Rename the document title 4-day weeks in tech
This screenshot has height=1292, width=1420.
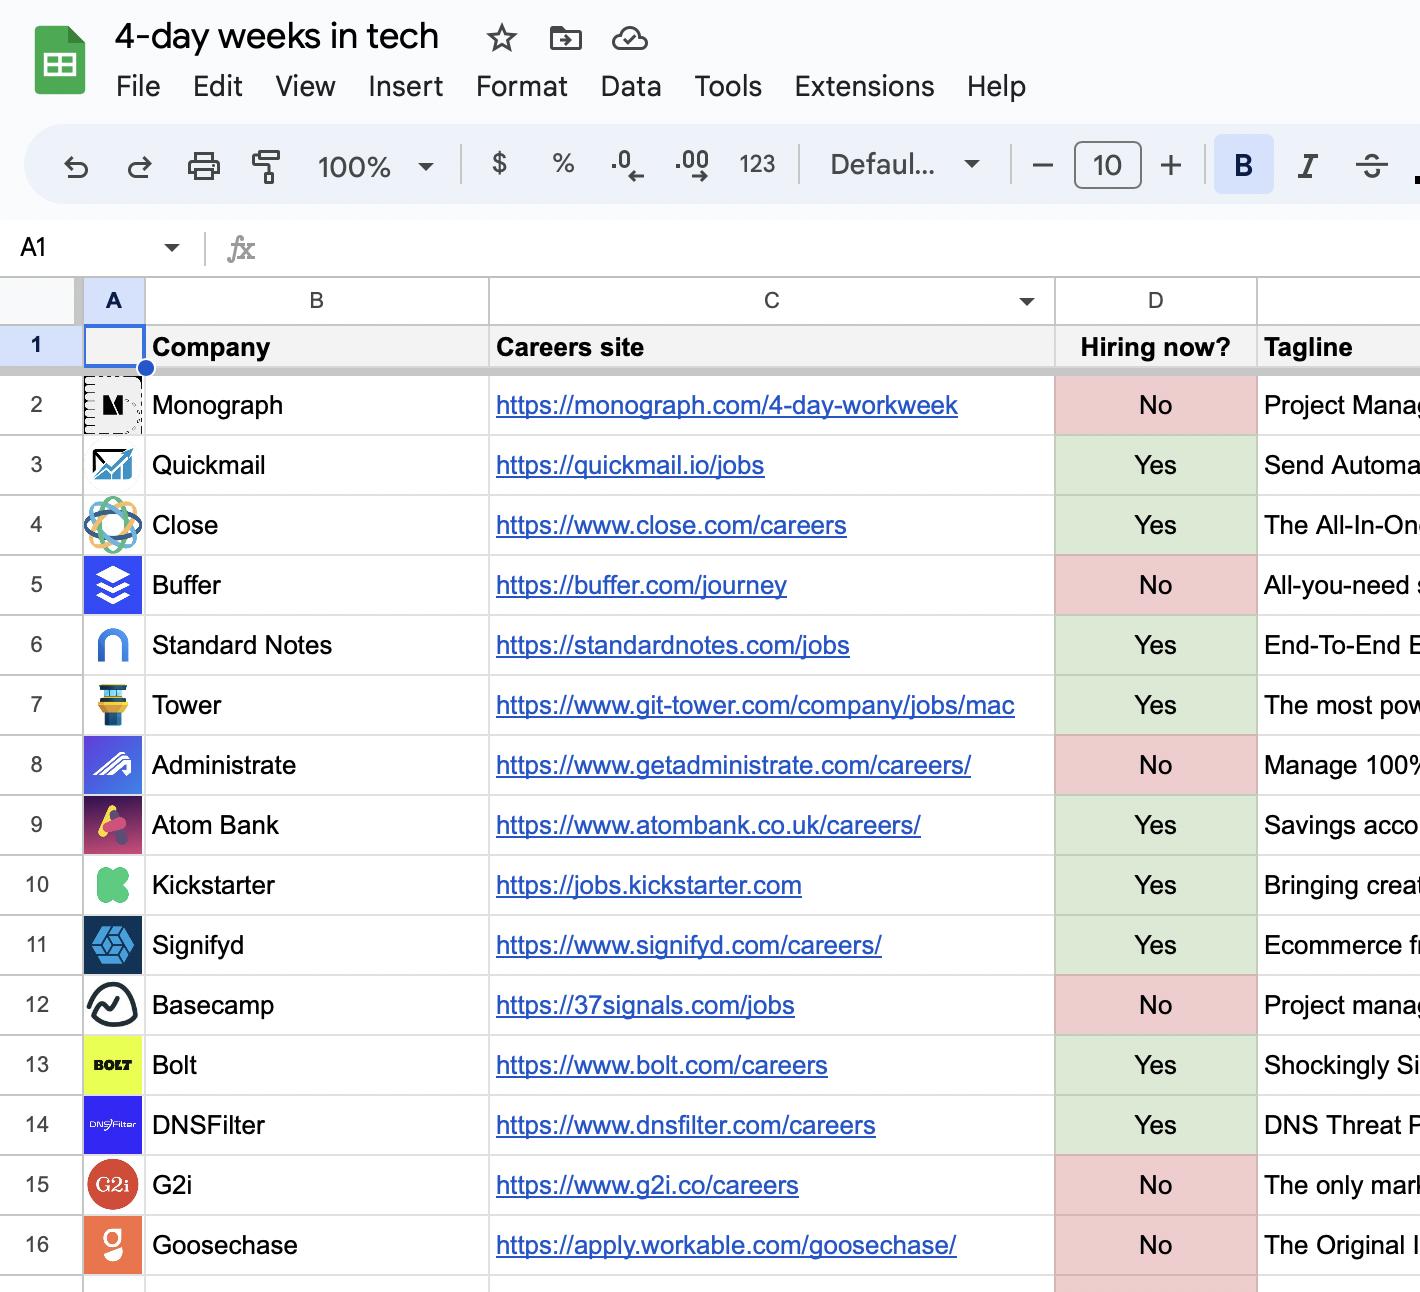coord(277,37)
